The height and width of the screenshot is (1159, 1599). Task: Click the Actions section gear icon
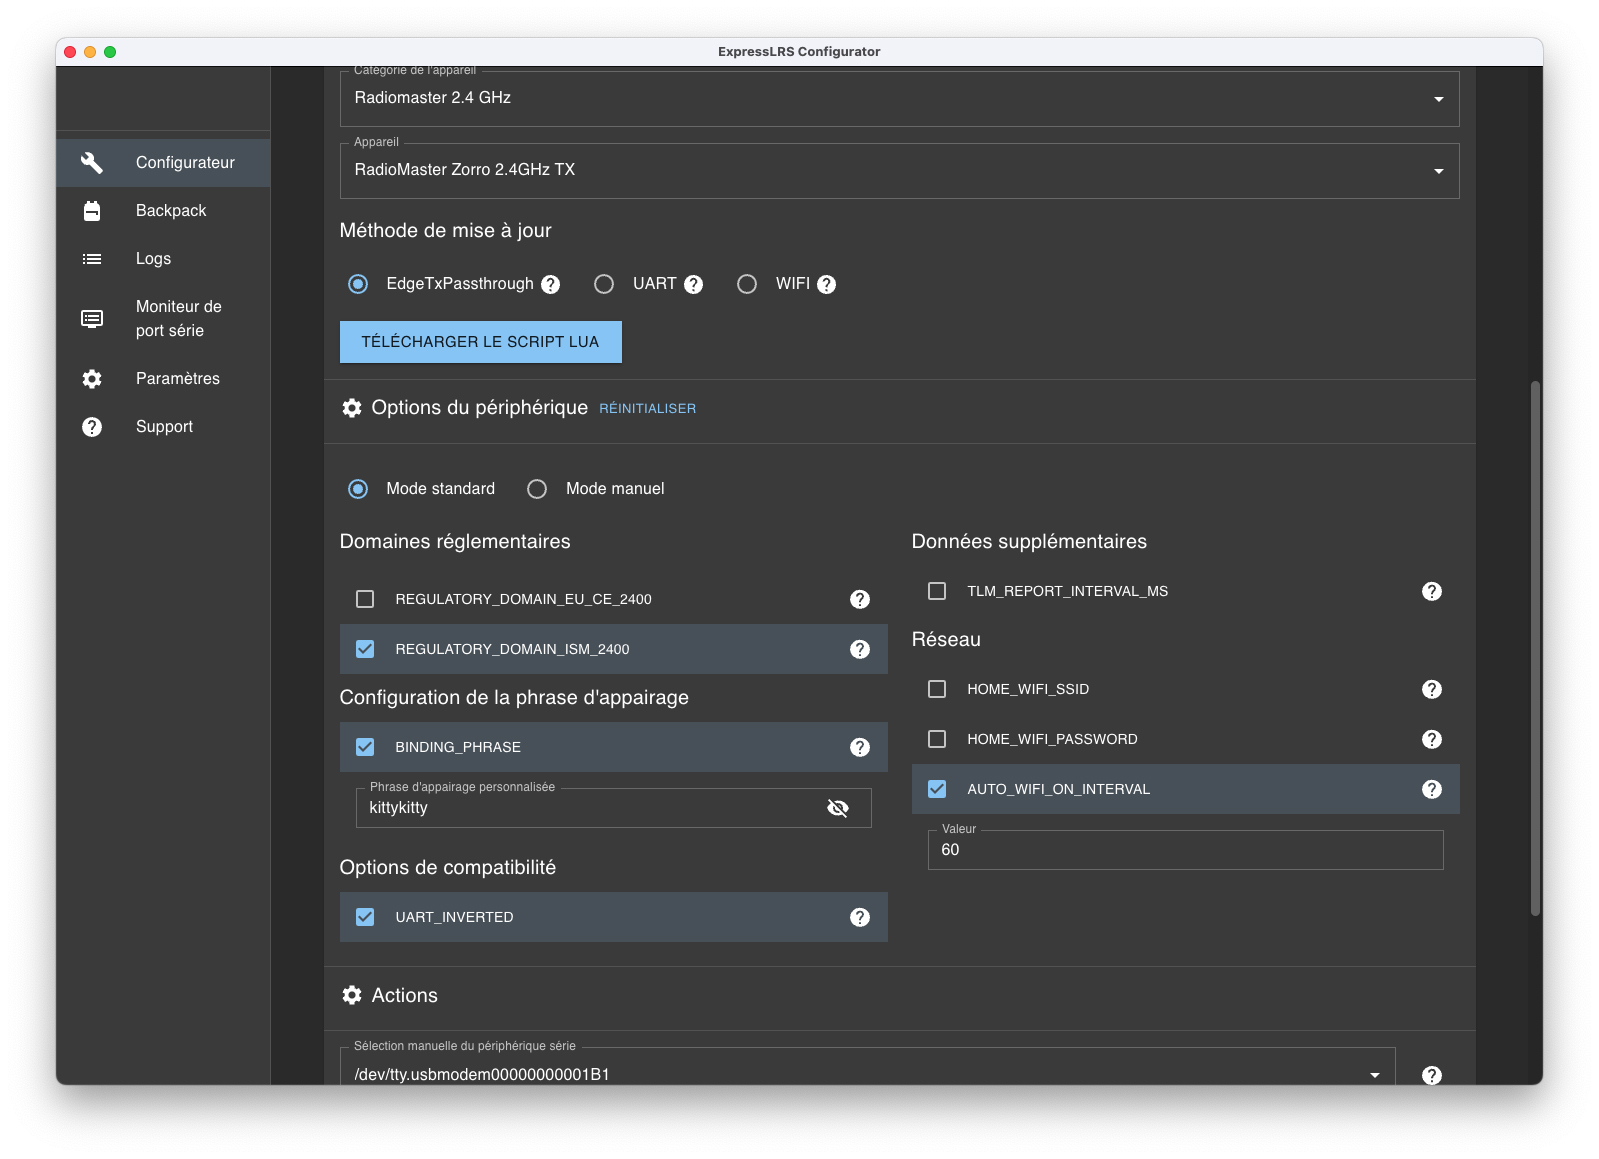pyautogui.click(x=352, y=995)
